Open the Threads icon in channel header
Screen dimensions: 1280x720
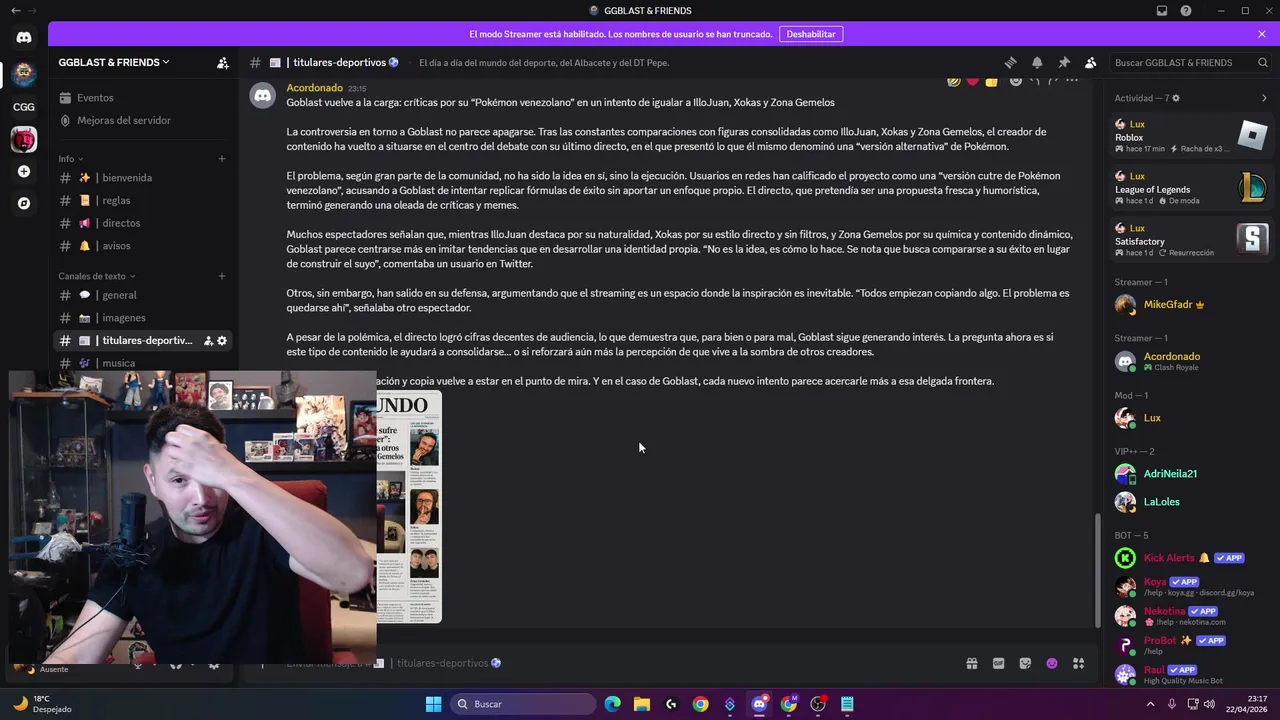1010,62
